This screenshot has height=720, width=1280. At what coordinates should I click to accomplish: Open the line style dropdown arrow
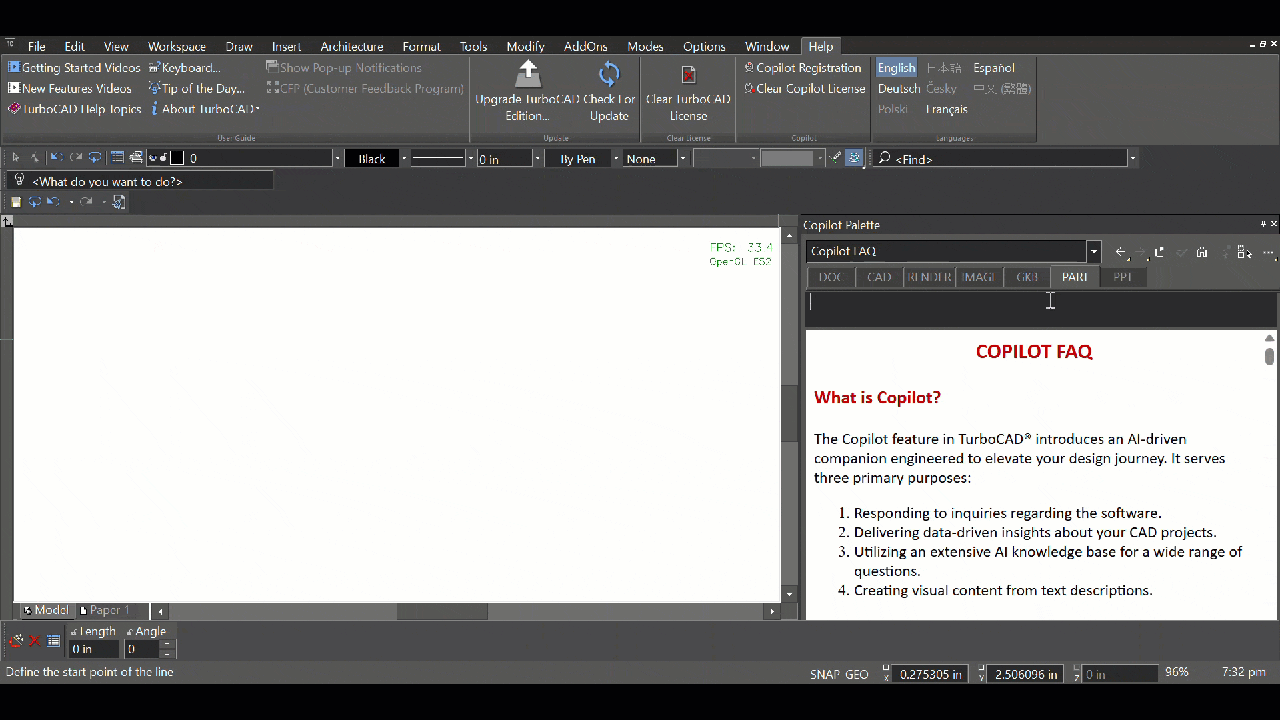pyautogui.click(x=471, y=158)
